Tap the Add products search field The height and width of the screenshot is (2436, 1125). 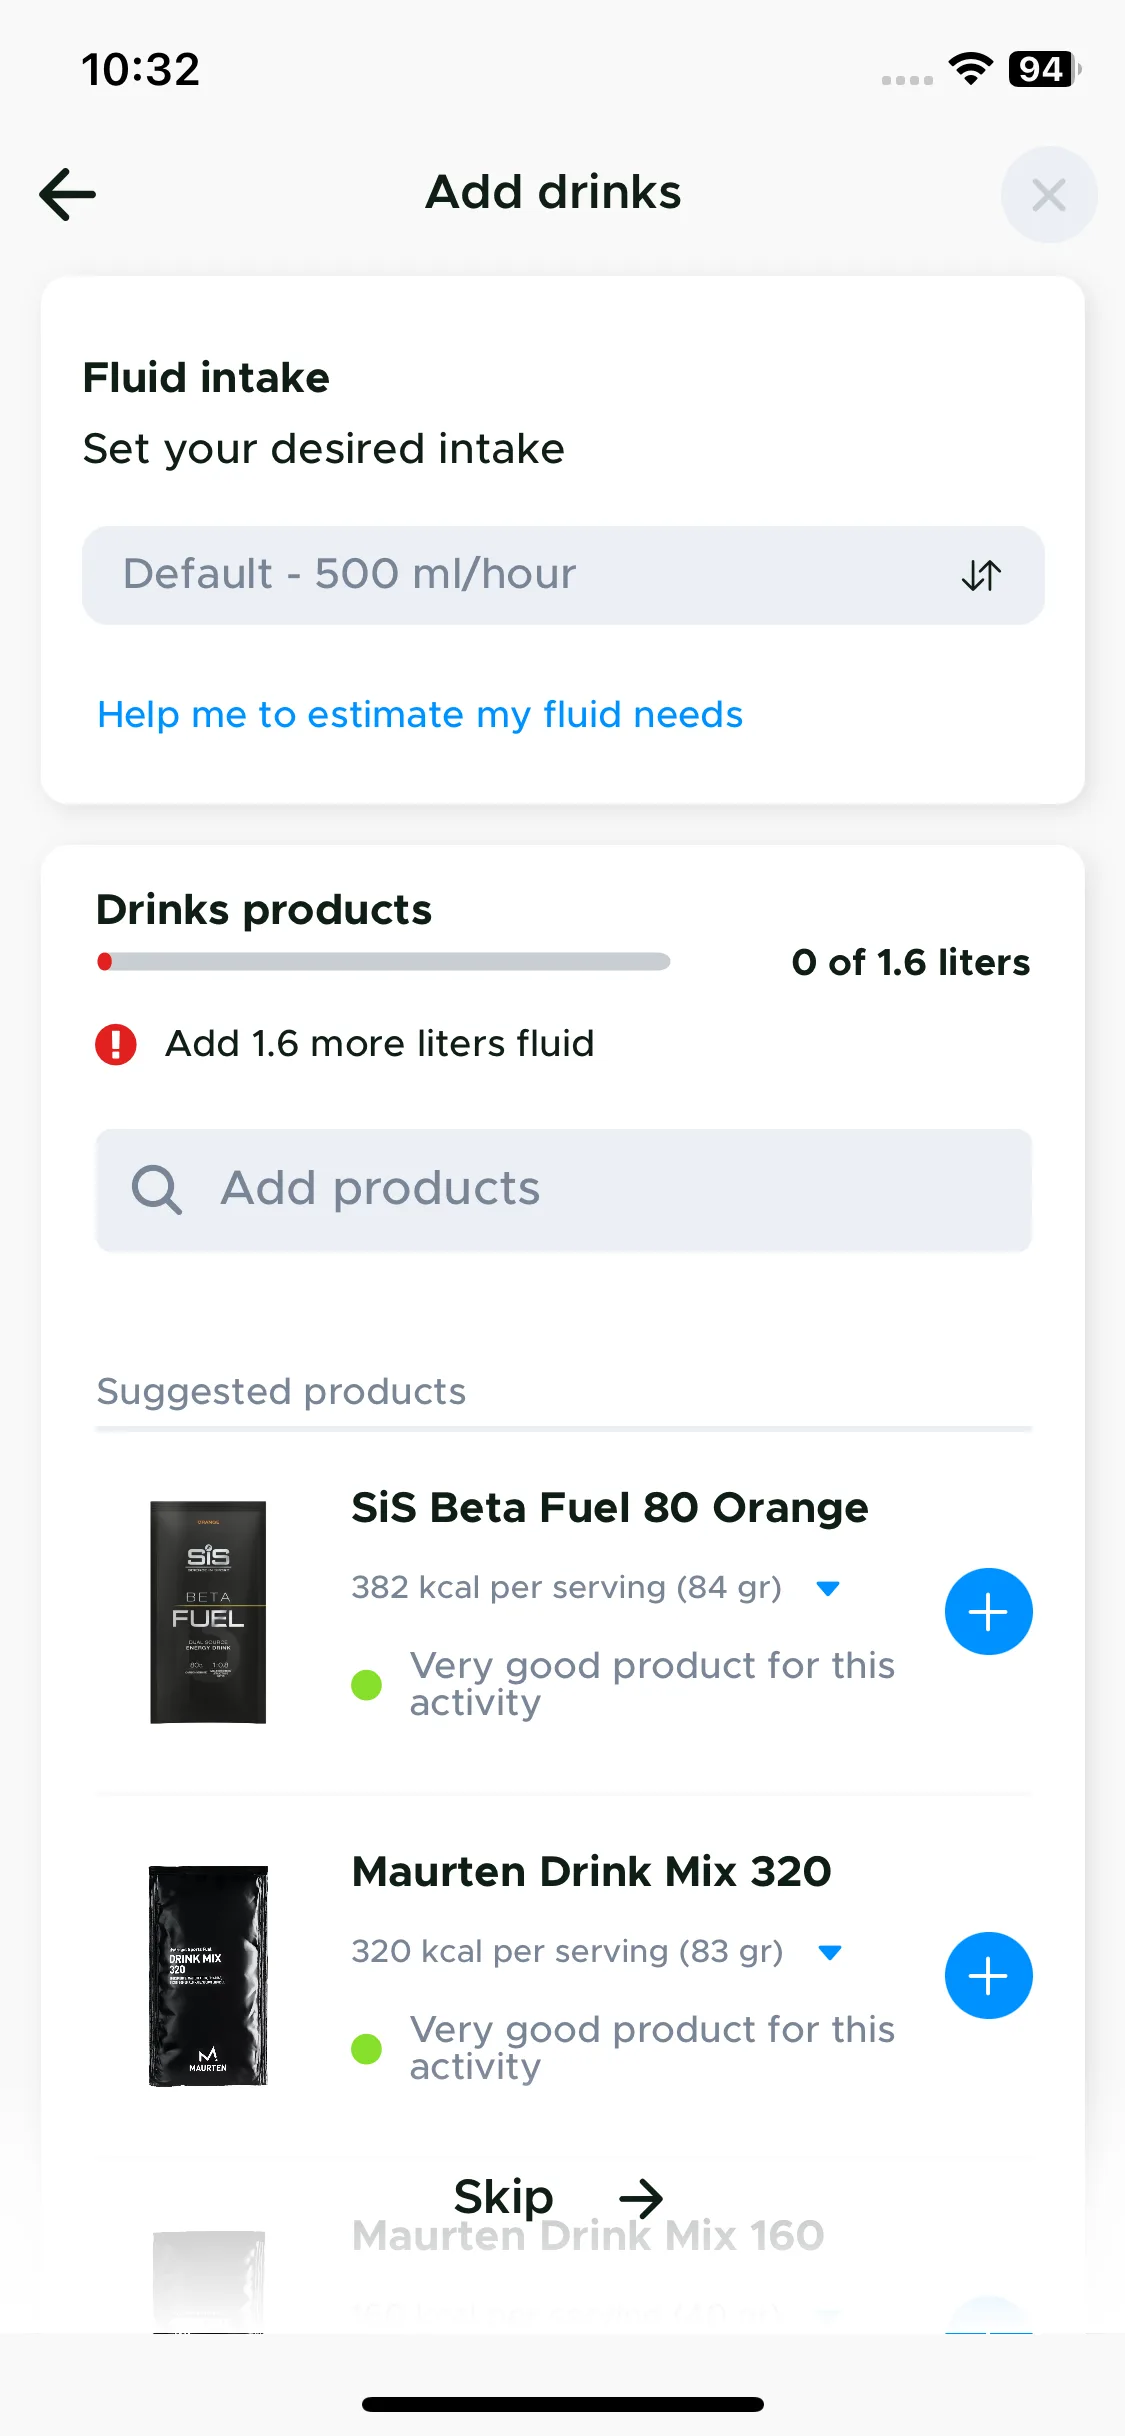pyautogui.click(x=563, y=1189)
